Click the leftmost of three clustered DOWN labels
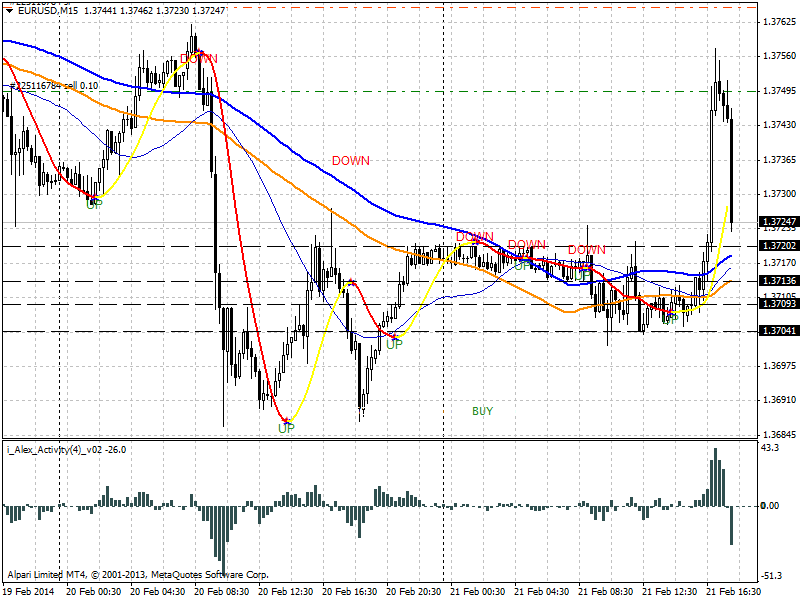The height and width of the screenshot is (600, 800). 474,237
